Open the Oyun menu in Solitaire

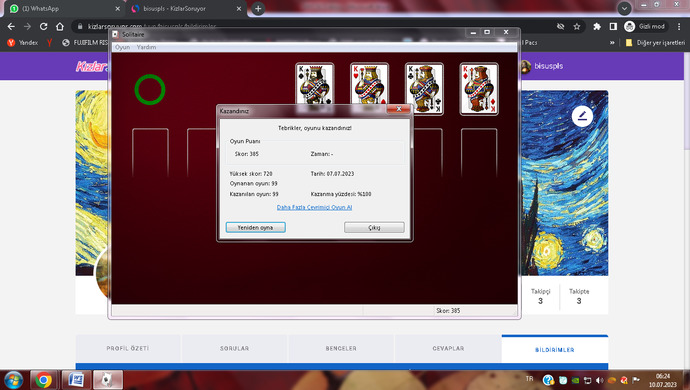pyautogui.click(x=122, y=47)
